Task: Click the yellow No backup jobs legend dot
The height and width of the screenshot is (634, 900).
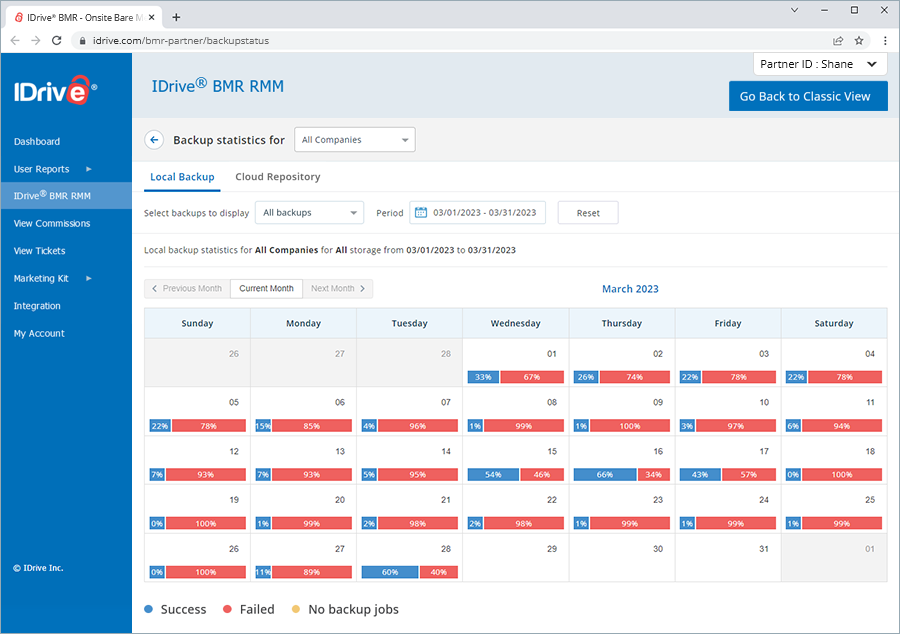Action: click(x=296, y=609)
